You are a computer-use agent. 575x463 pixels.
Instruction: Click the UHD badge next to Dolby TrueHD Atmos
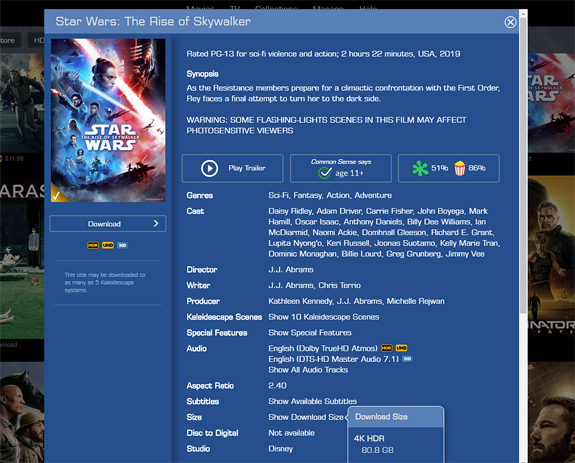402,348
